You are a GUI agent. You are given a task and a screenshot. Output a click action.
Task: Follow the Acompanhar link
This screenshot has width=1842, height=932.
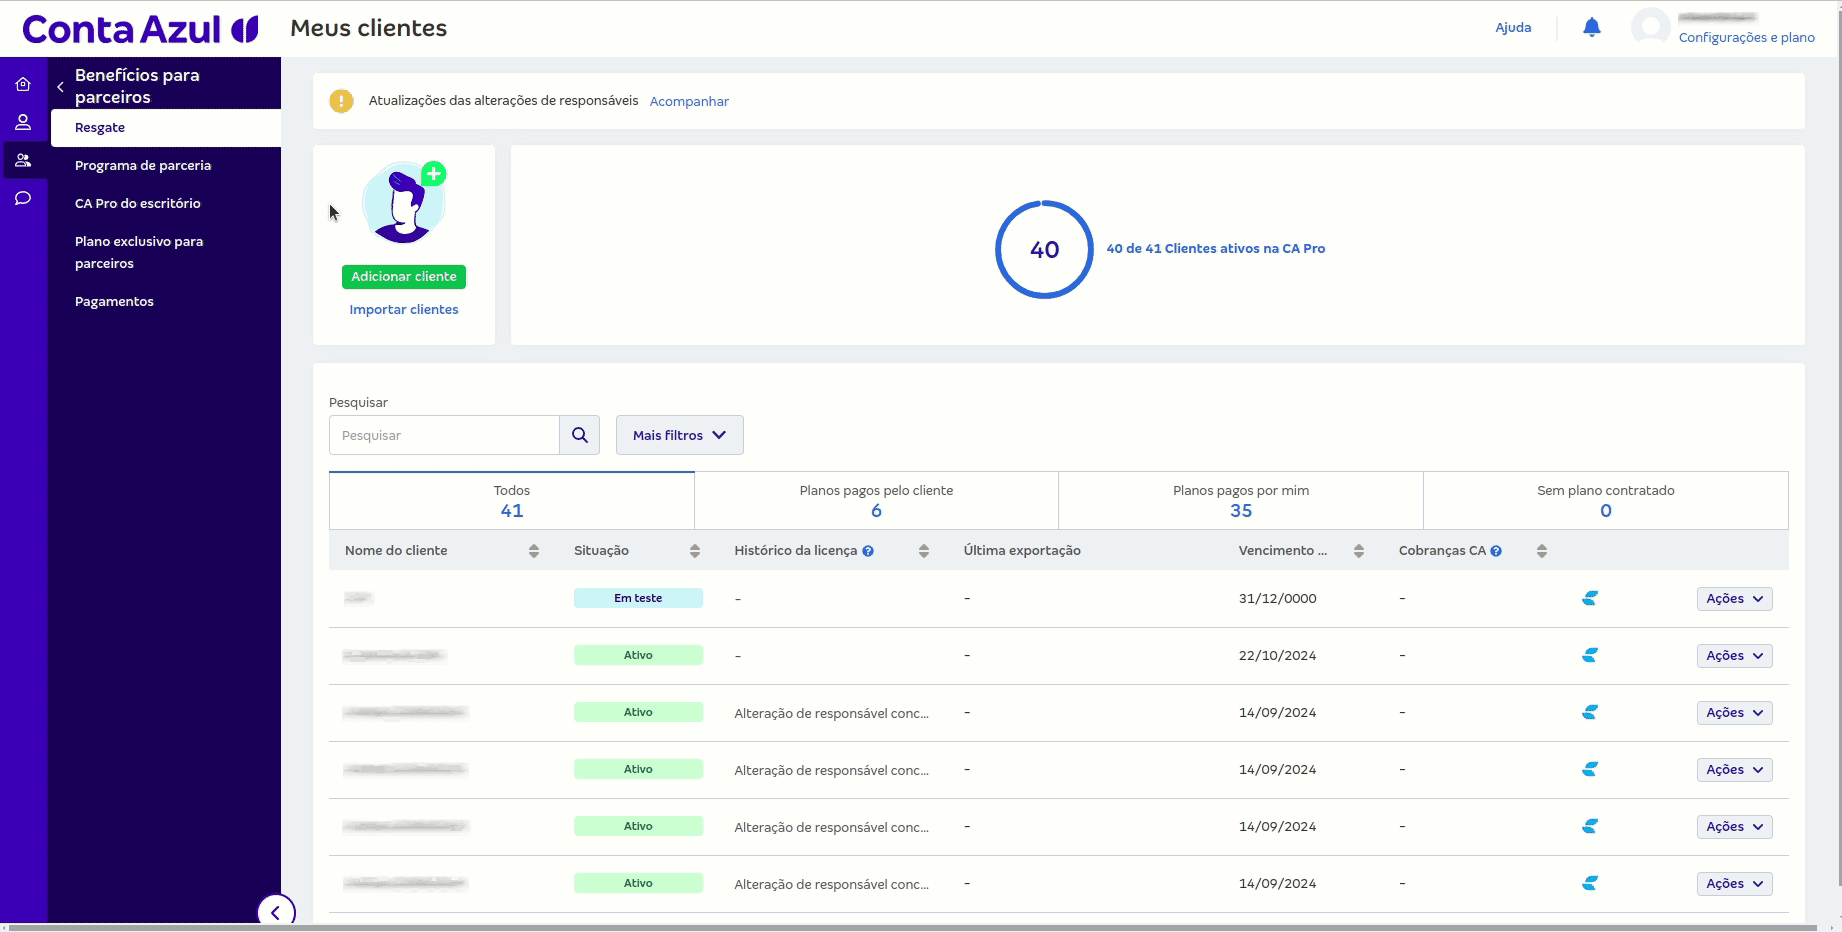(689, 101)
